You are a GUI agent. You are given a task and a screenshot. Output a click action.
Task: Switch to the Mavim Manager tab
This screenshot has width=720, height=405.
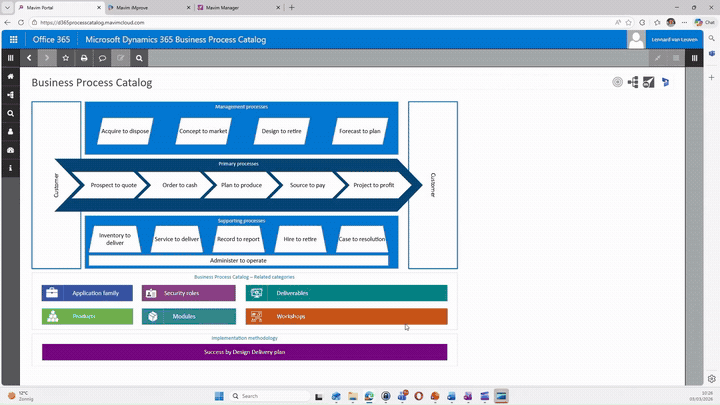[239, 8]
